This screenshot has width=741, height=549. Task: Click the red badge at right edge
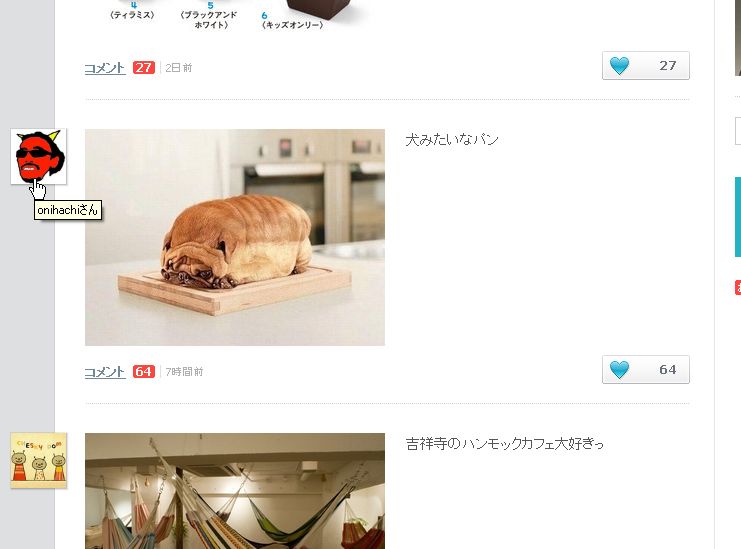(738, 287)
